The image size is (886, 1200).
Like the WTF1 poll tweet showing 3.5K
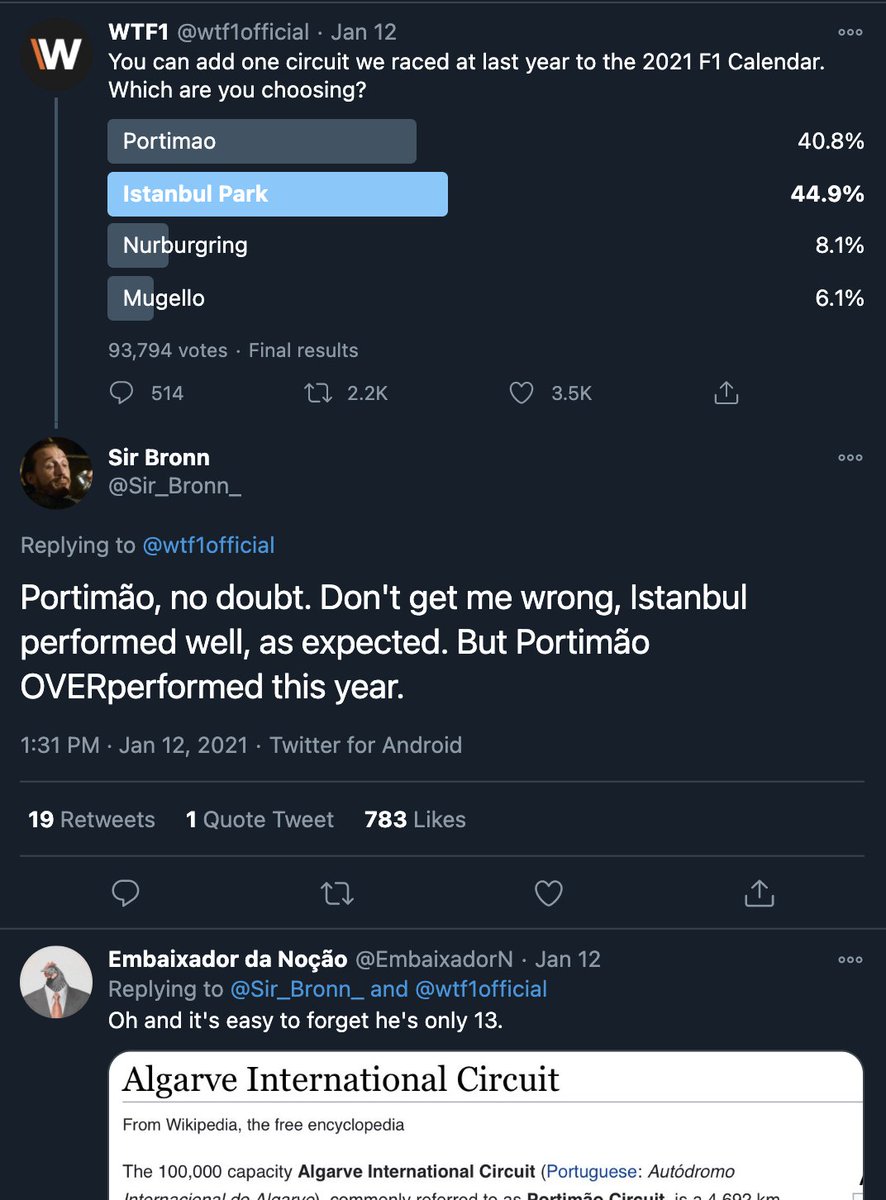click(521, 393)
